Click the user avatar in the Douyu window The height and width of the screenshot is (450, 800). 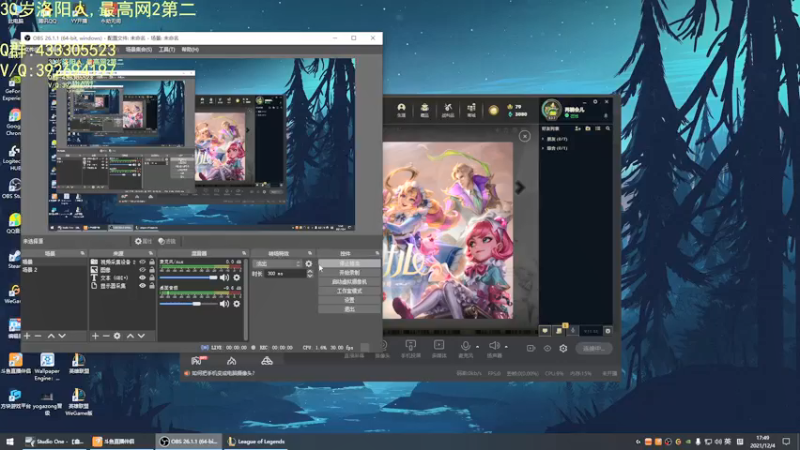tap(551, 110)
